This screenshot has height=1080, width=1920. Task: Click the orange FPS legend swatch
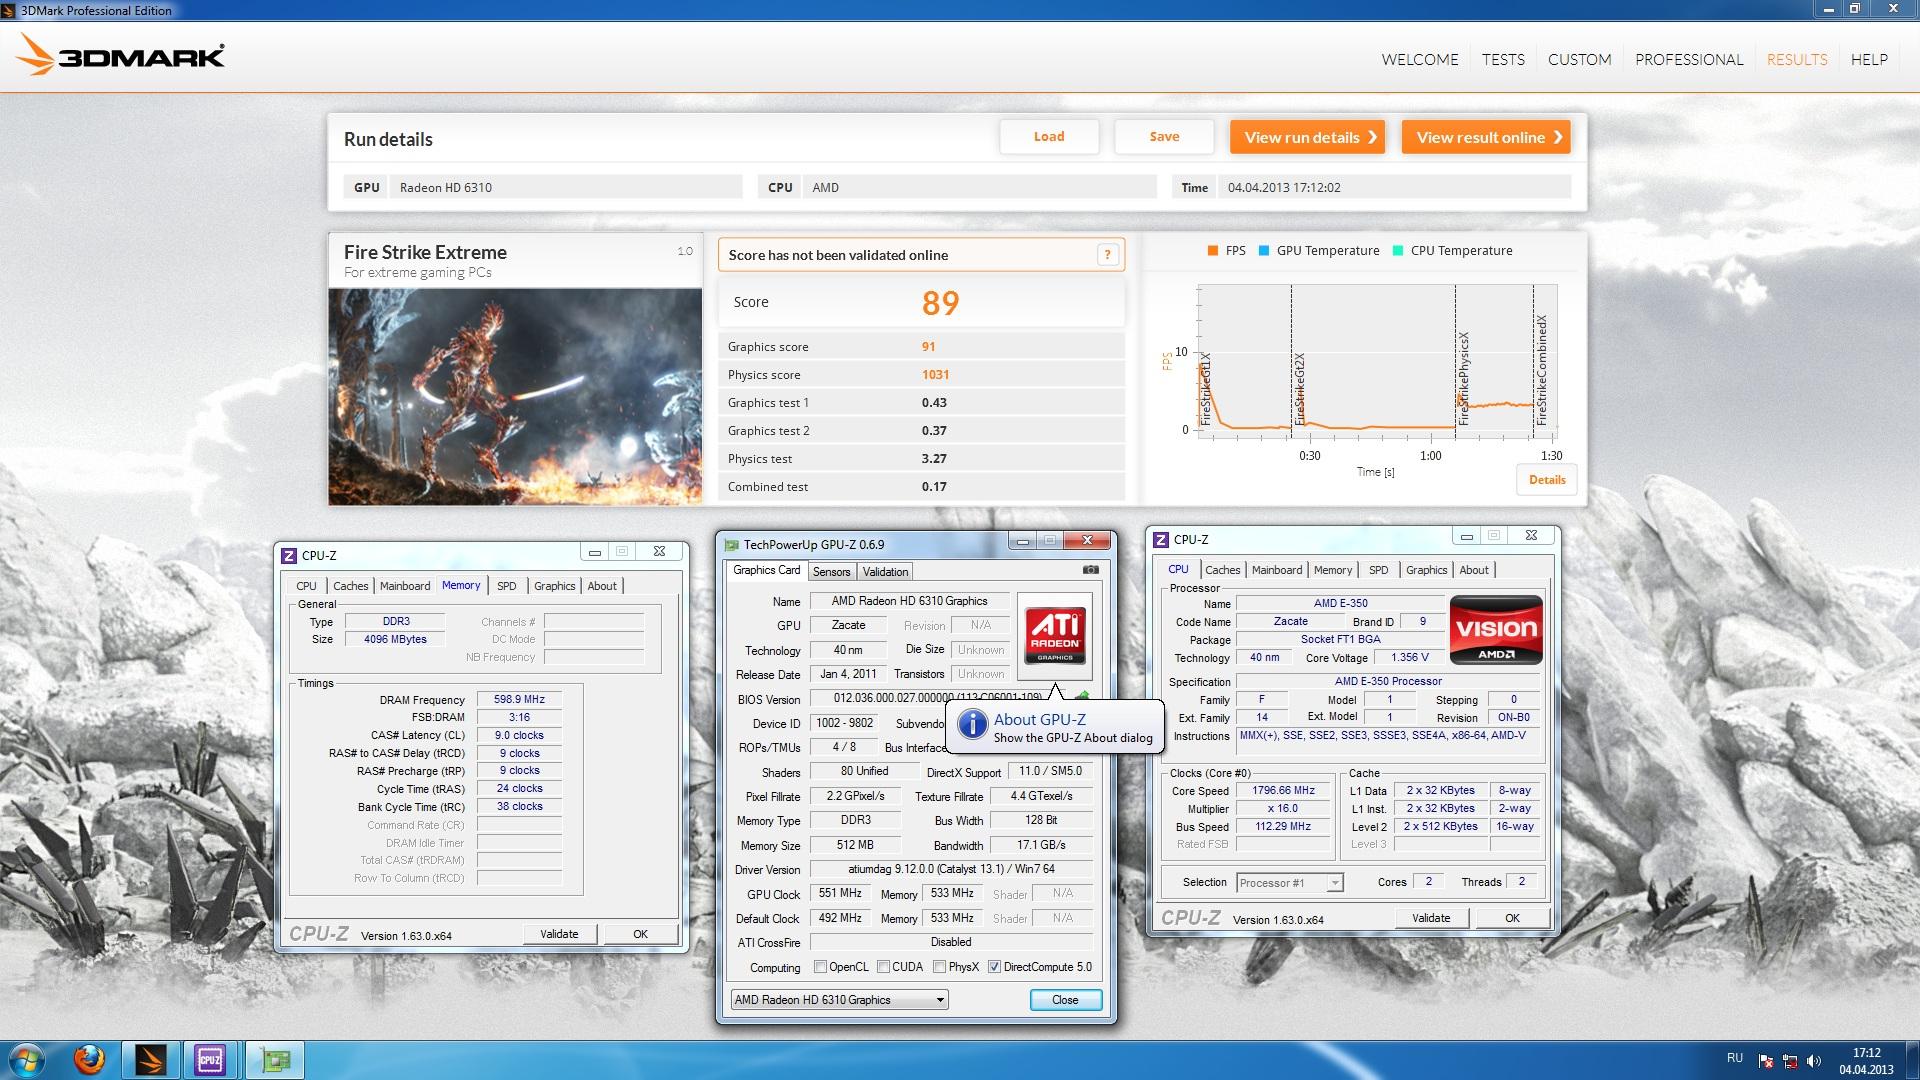tap(1213, 251)
